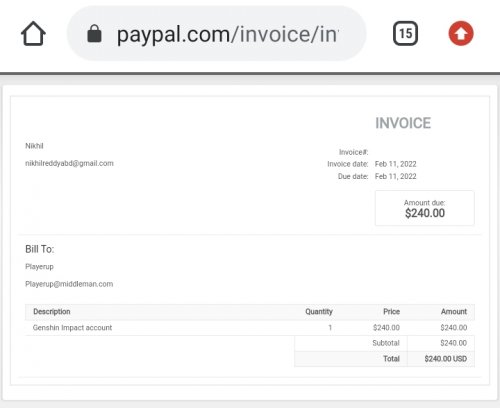
Task: Click the Bill To heading
Action: (x=39, y=249)
